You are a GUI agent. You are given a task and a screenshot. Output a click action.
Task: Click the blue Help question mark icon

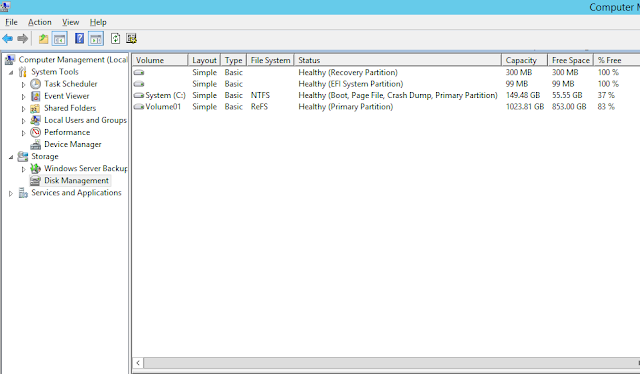pyautogui.click(x=80, y=39)
